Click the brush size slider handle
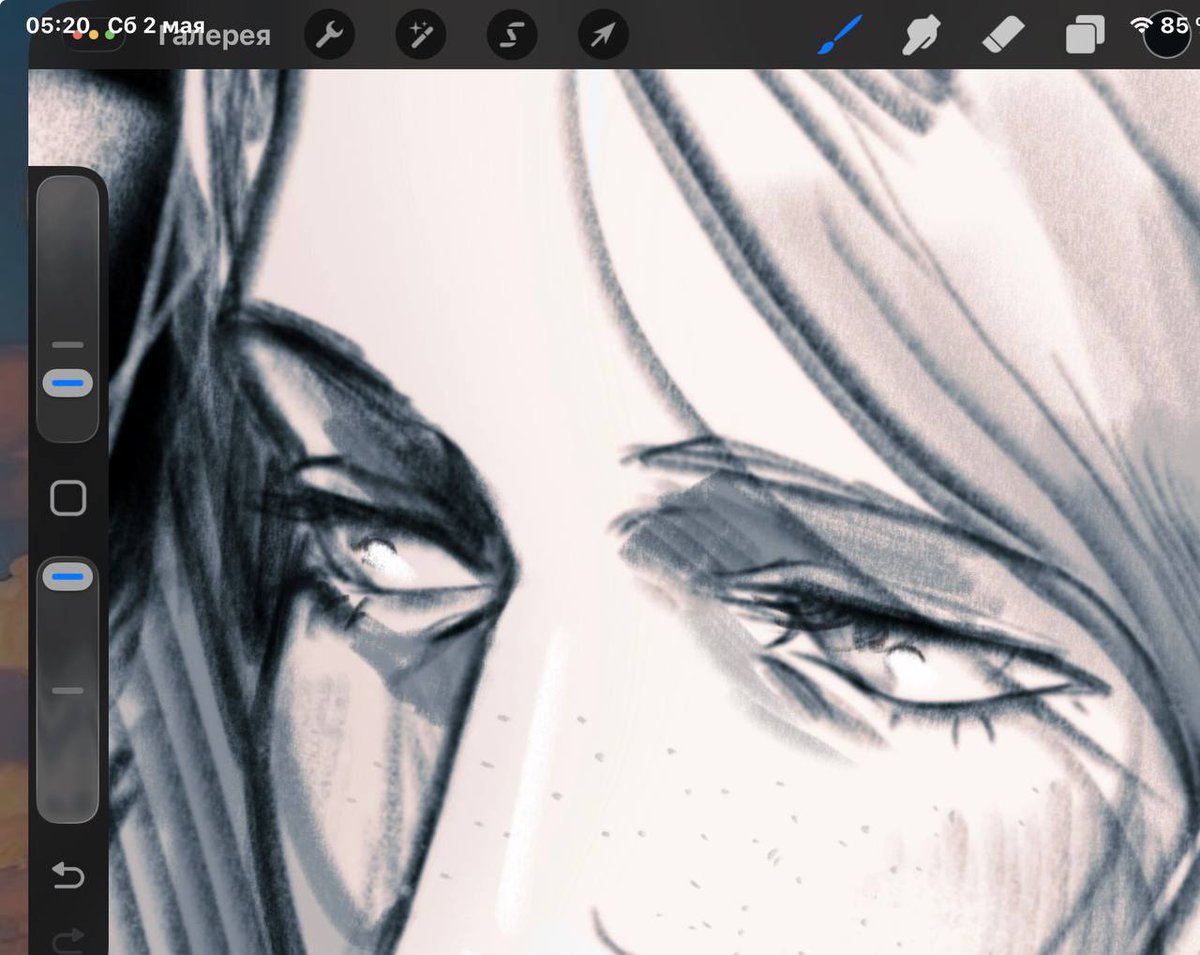This screenshot has width=1200, height=955. point(68,383)
